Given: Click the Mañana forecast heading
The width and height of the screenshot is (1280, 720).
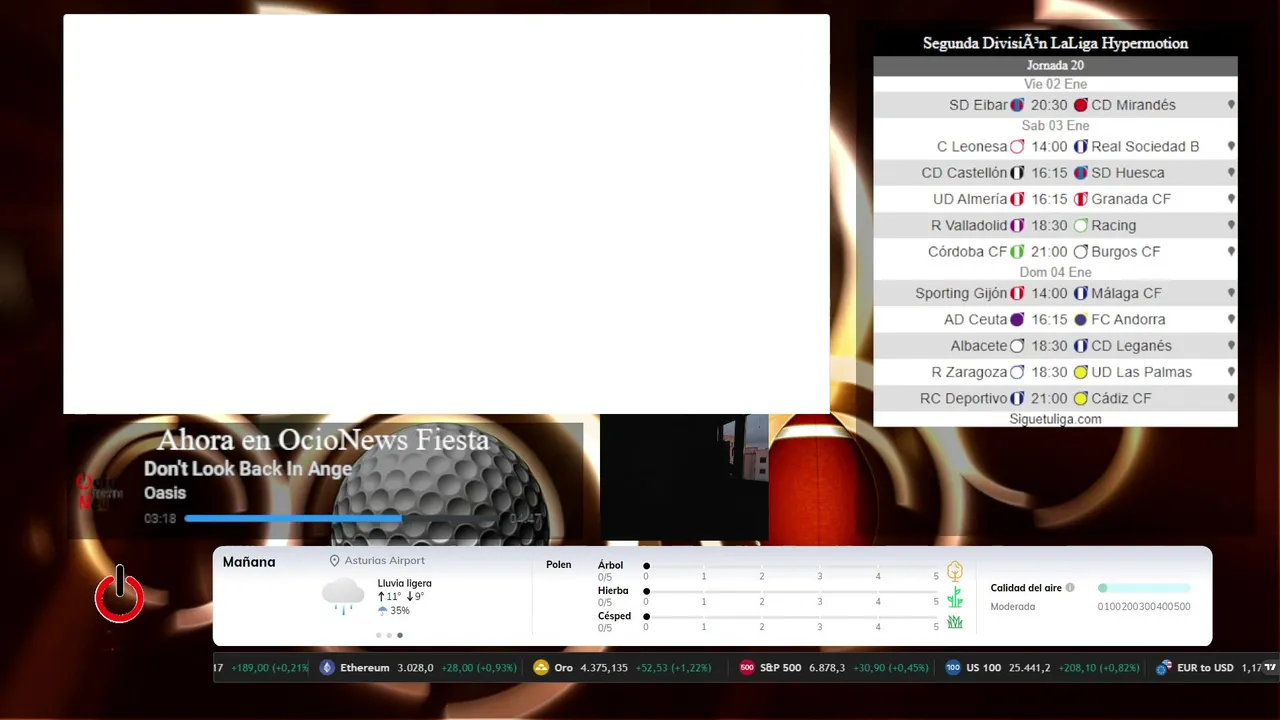Looking at the screenshot, I should click(249, 562).
